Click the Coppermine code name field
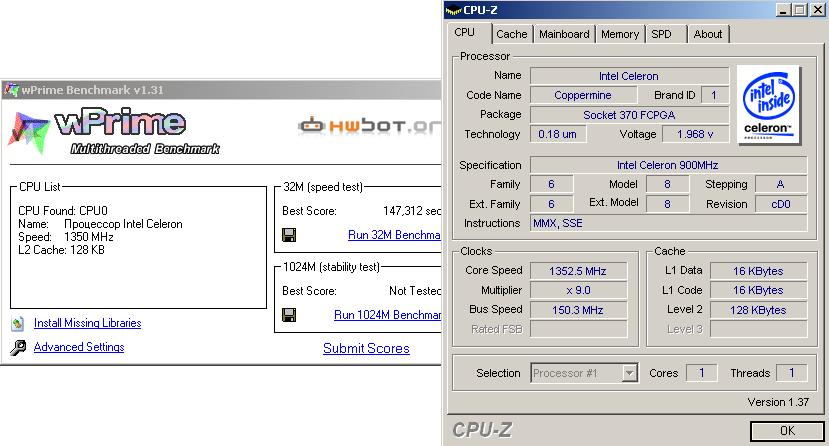 click(x=583, y=95)
